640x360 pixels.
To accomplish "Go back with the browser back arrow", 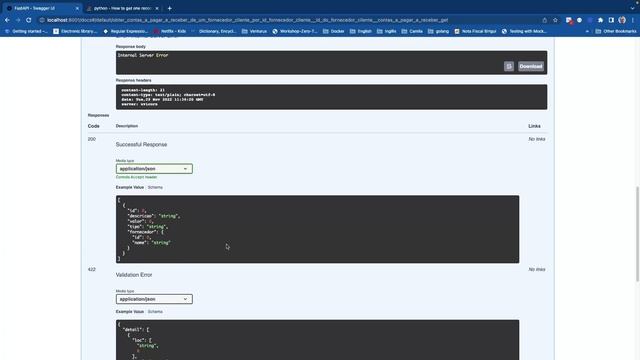I will [7, 20].
